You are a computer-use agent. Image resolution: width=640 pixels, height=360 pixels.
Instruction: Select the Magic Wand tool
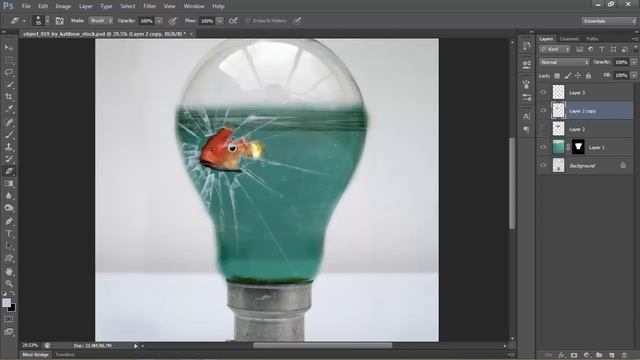tap(9, 84)
